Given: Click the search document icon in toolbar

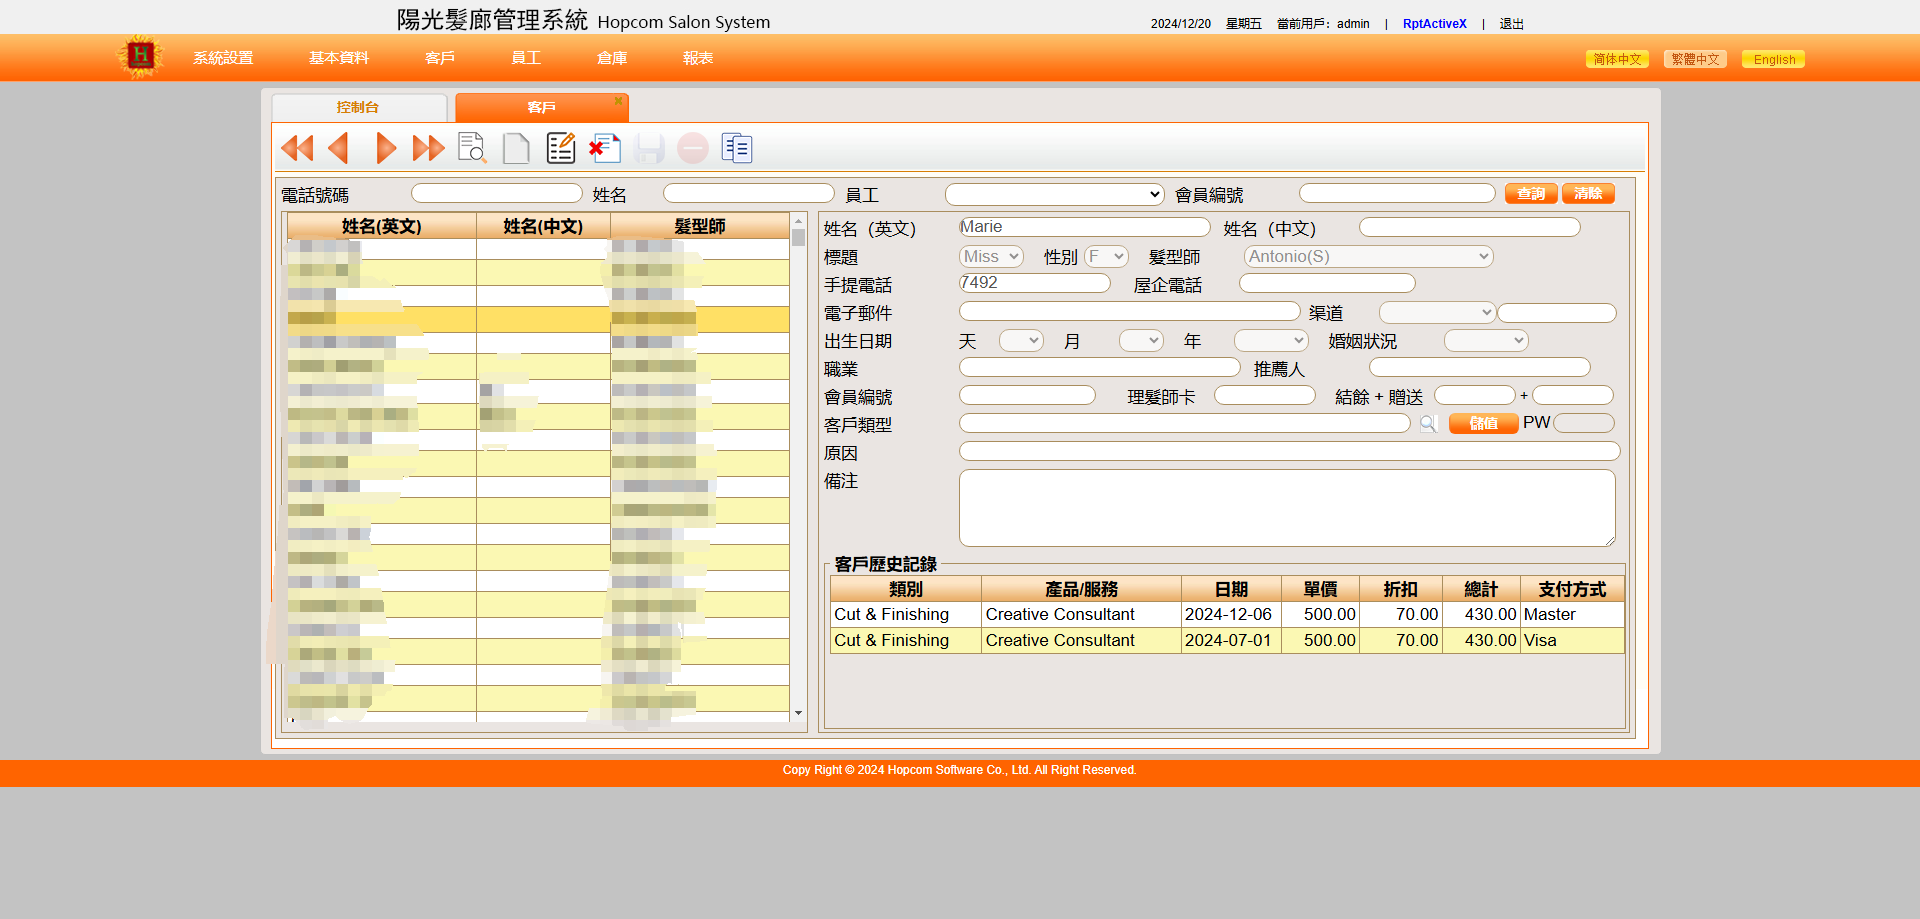Looking at the screenshot, I should pos(472,149).
